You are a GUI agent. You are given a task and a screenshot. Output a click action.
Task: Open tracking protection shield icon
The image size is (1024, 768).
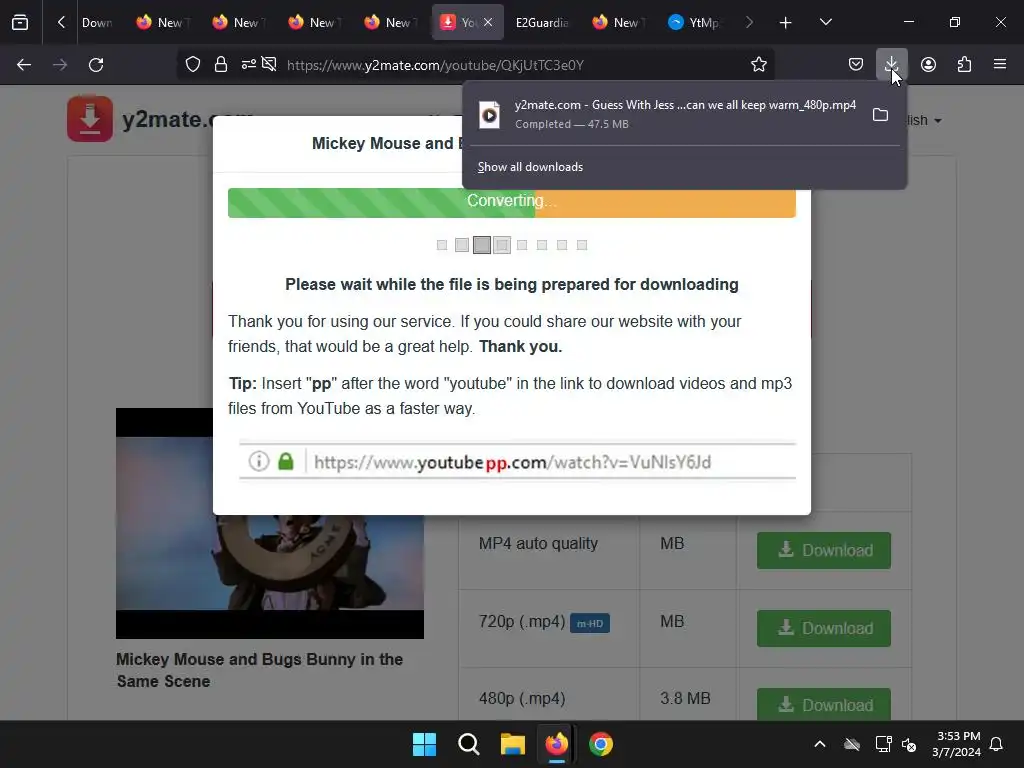[x=193, y=64]
